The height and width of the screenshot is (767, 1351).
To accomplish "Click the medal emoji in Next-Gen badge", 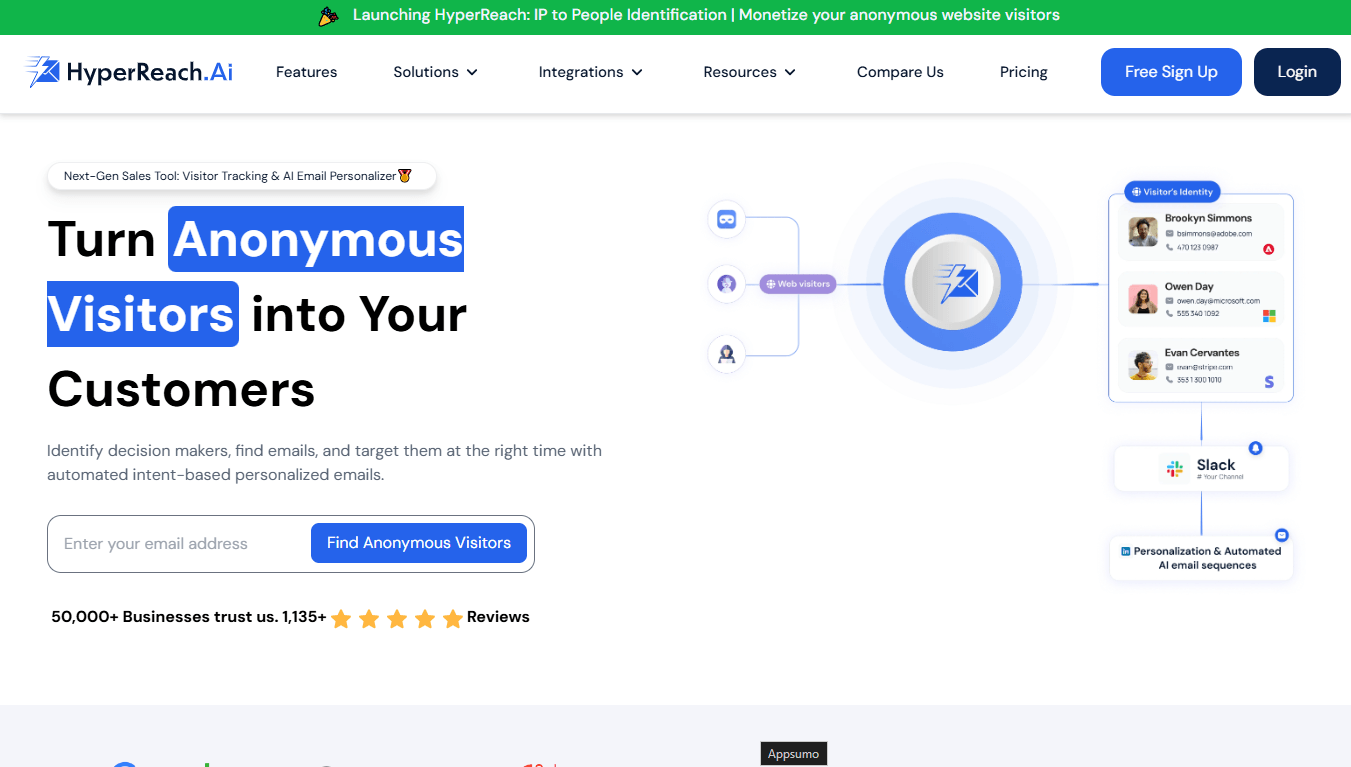I will [x=405, y=176].
